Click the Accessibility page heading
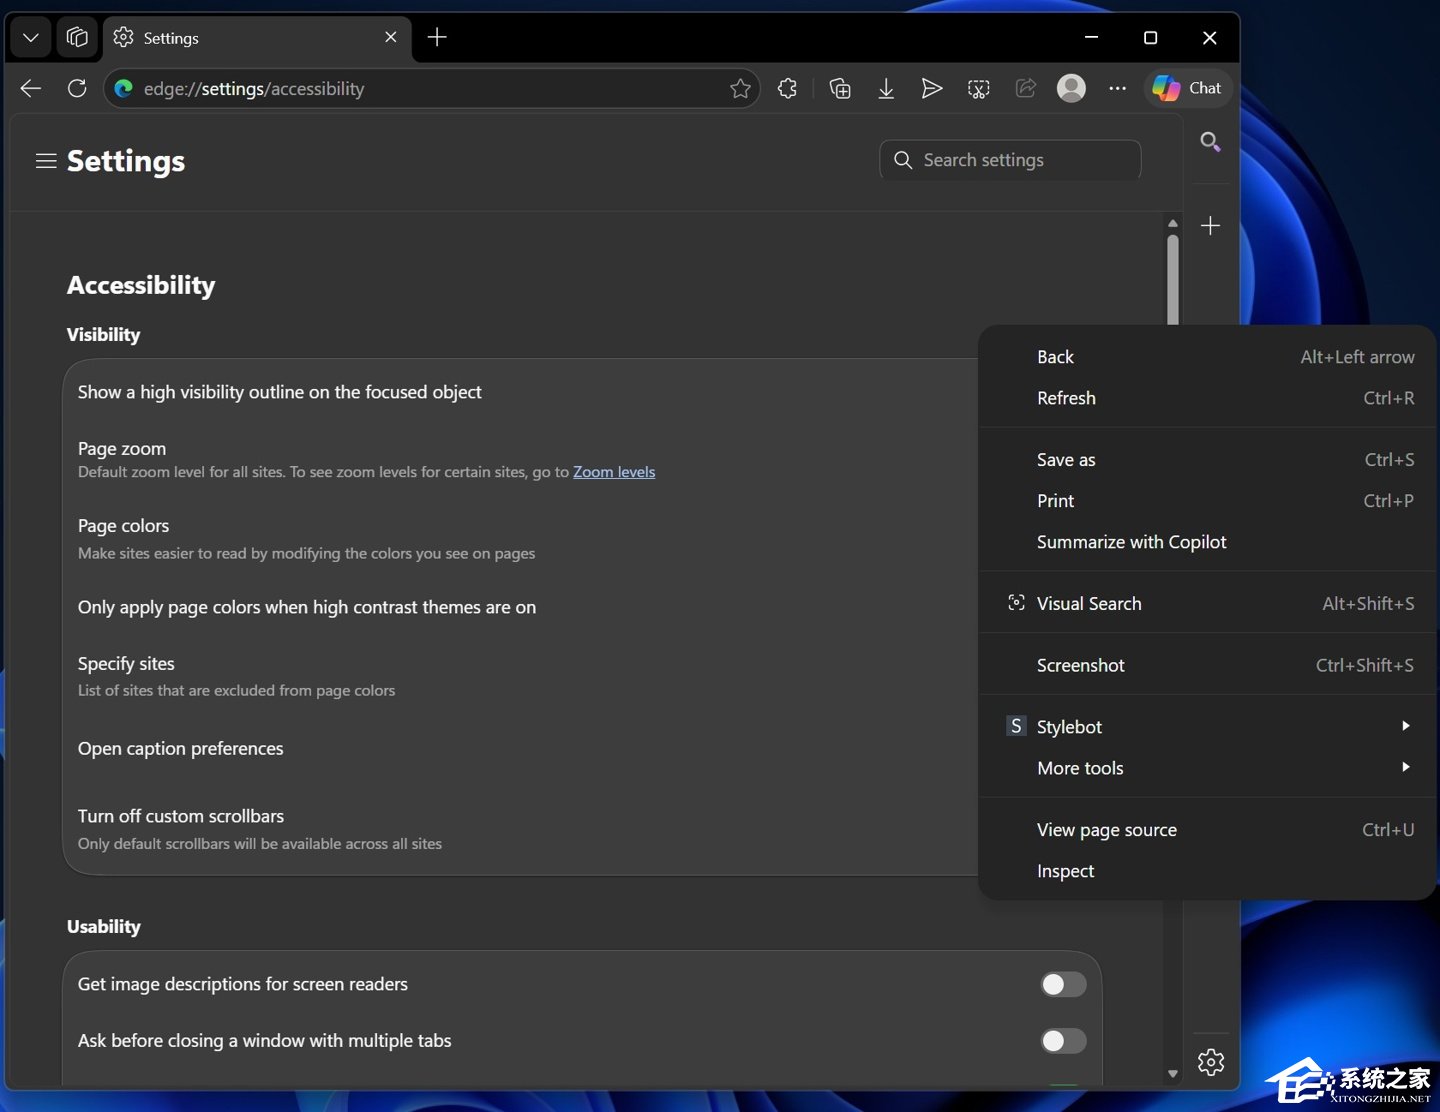 [141, 285]
